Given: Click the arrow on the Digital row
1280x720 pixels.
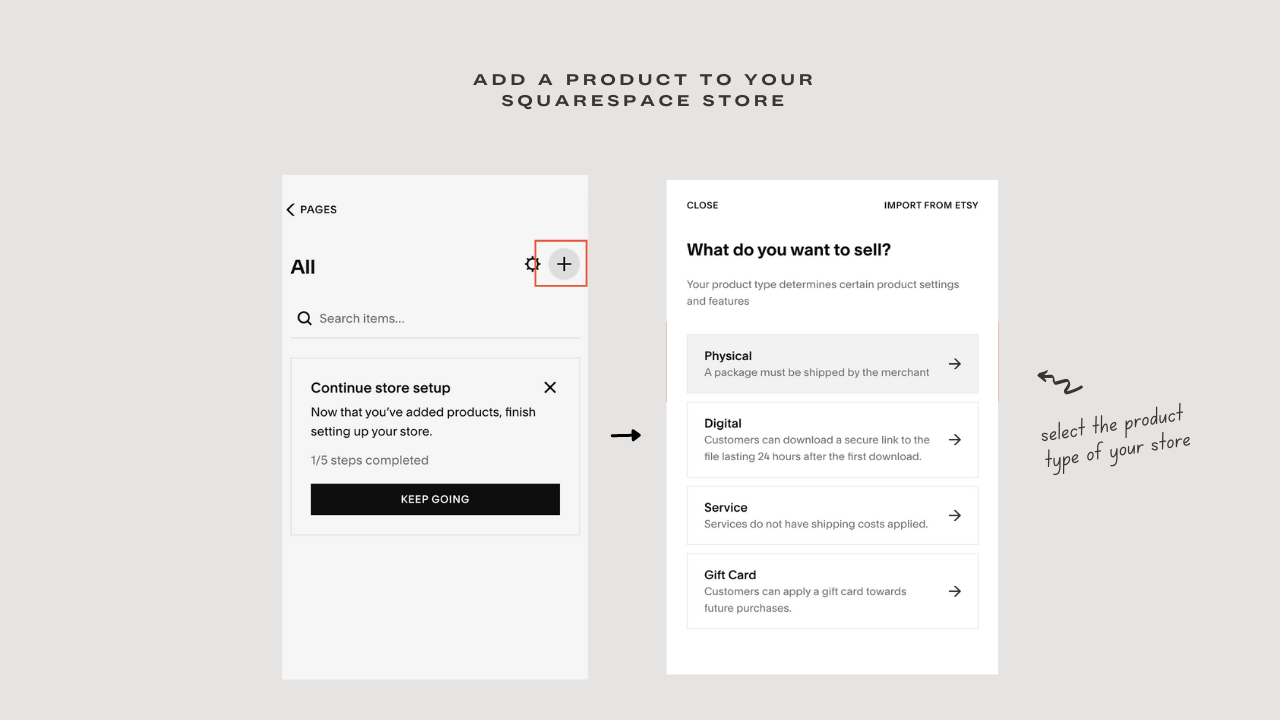Looking at the screenshot, I should click(955, 440).
